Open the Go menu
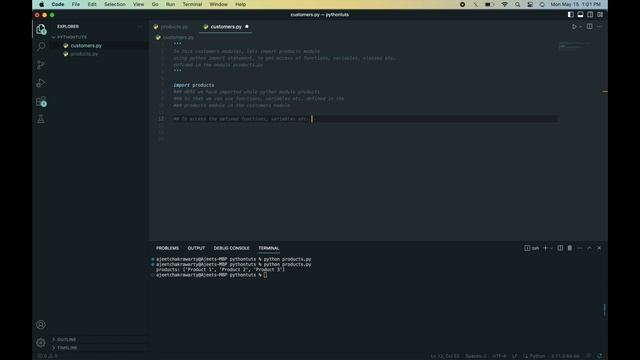The height and width of the screenshot is (360, 640). point(155,4)
